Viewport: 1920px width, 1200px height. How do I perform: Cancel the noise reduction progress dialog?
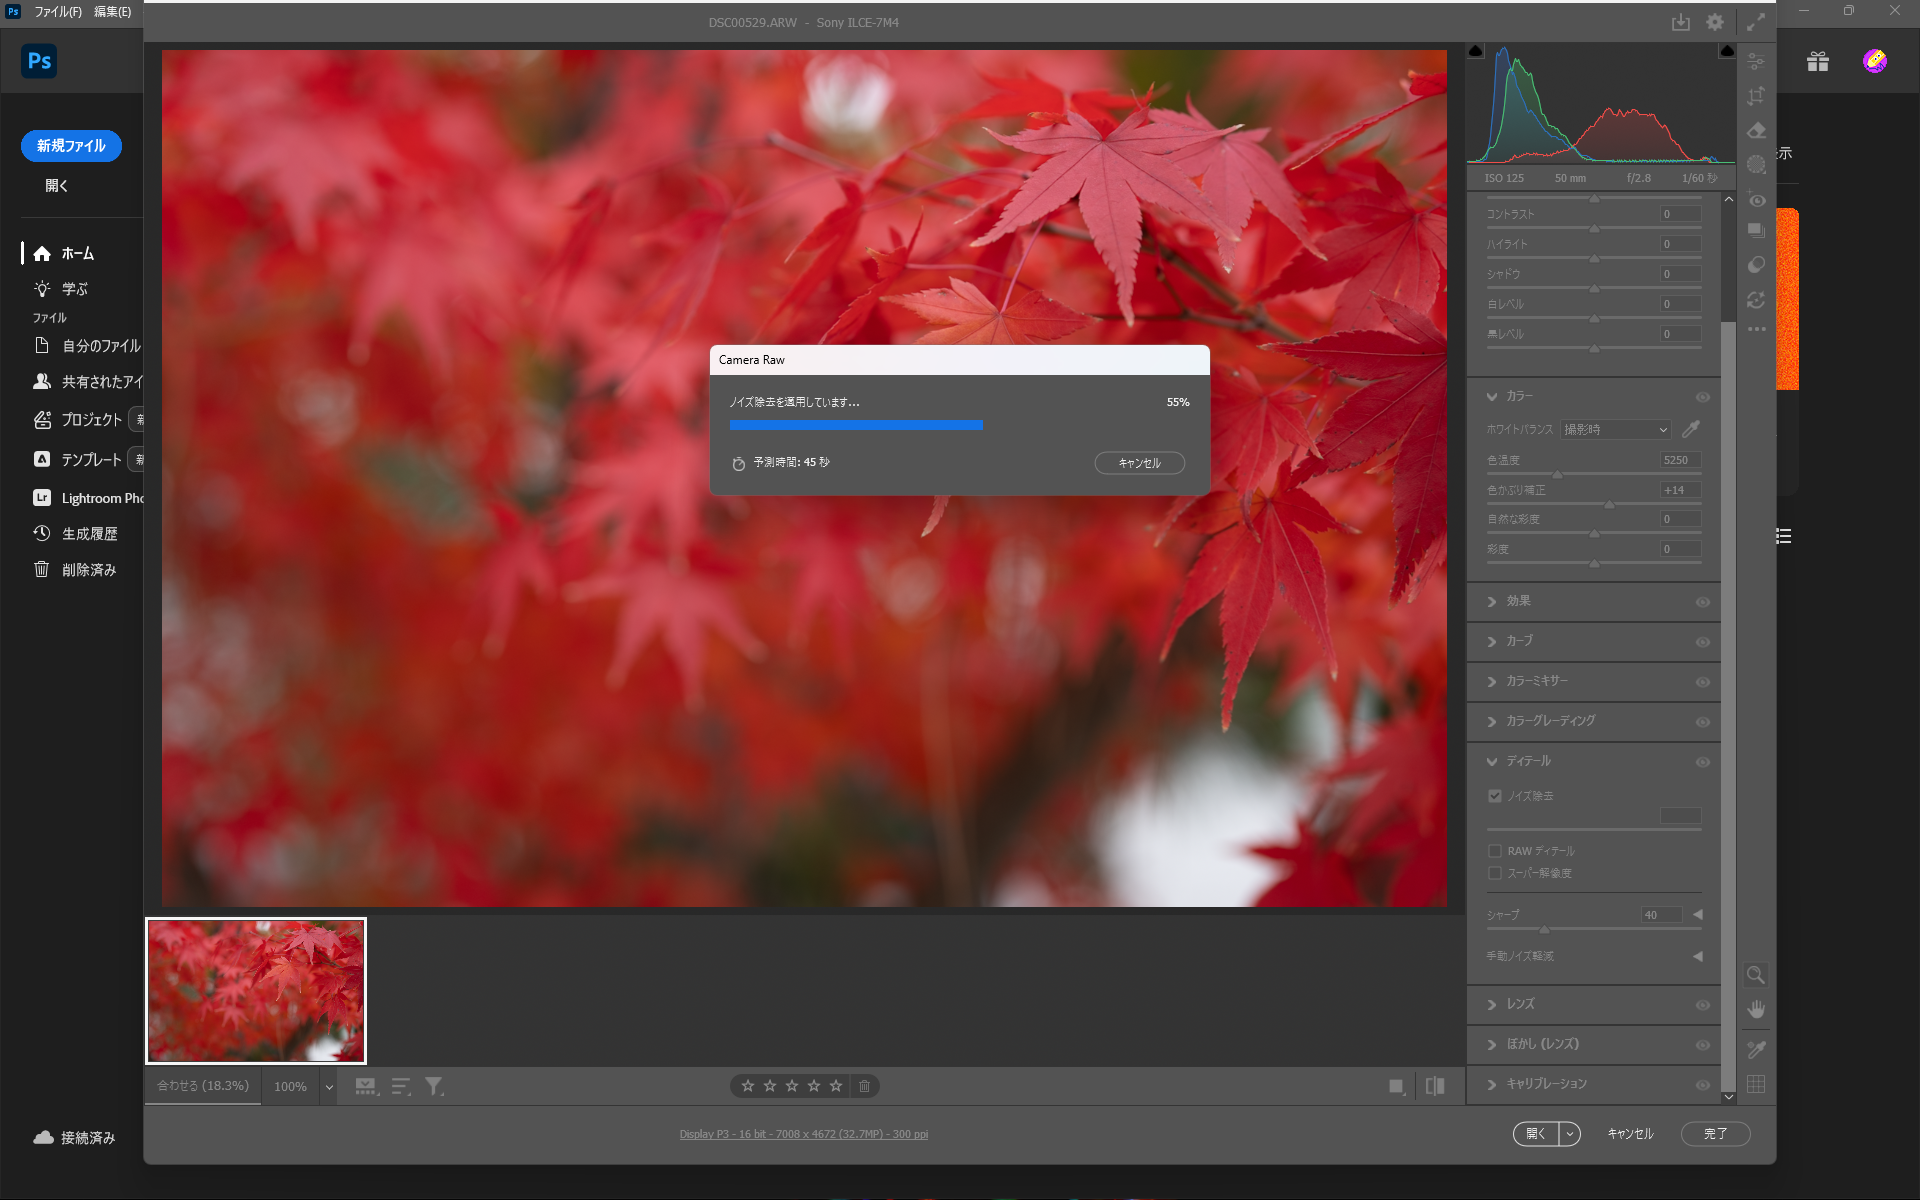pos(1139,463)
